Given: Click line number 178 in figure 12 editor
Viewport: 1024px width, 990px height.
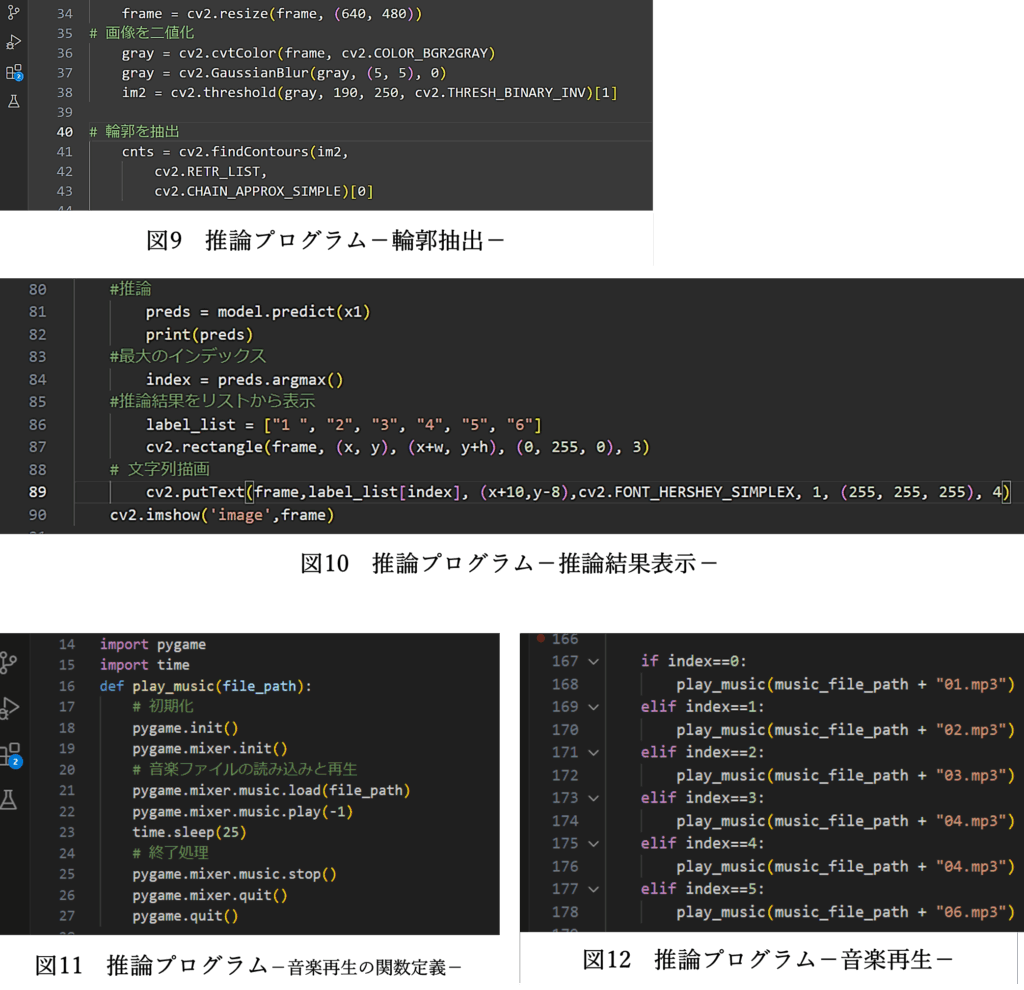Looking at the screenshot, I should pos(565,912).
